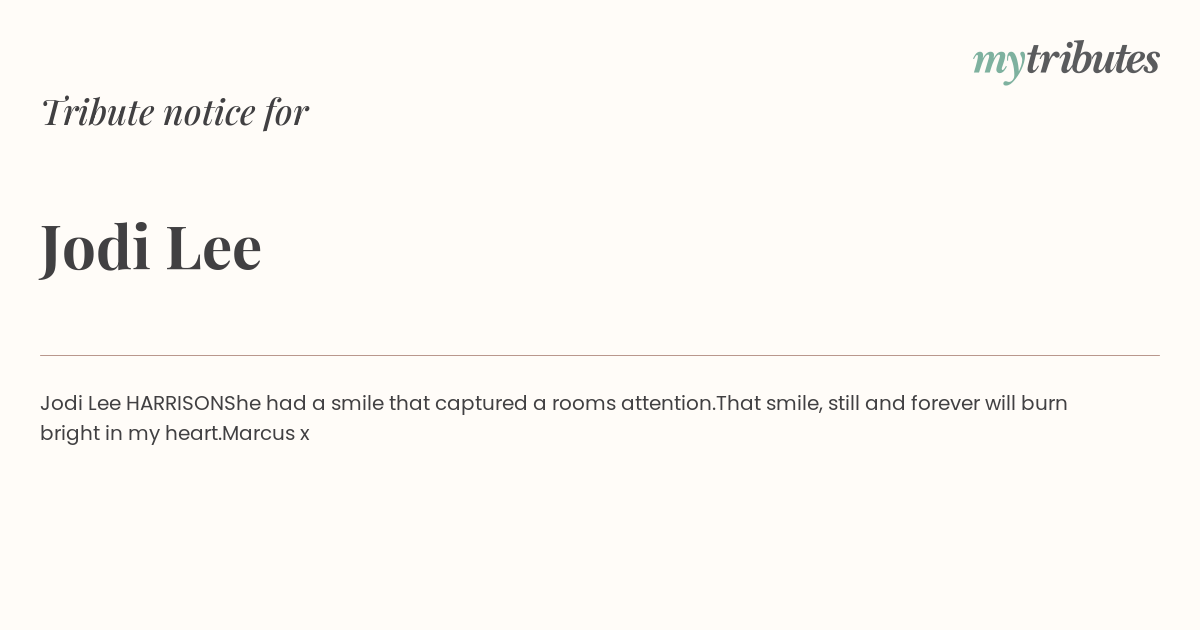Select the "Tribute notice for" heading

click(174, 112)
